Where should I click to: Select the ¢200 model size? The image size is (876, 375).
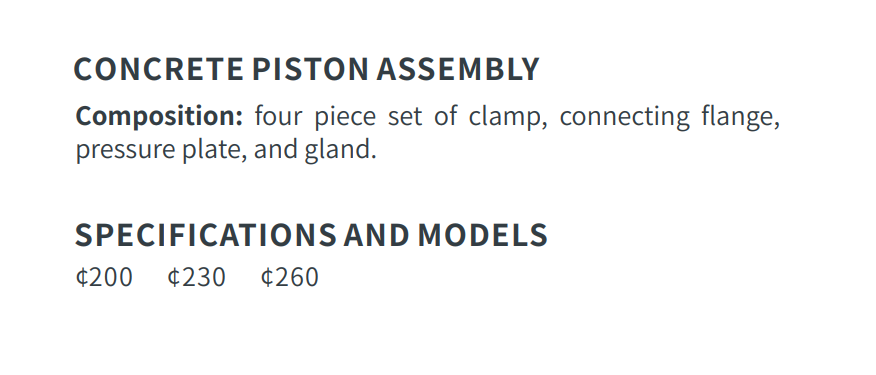104,277
